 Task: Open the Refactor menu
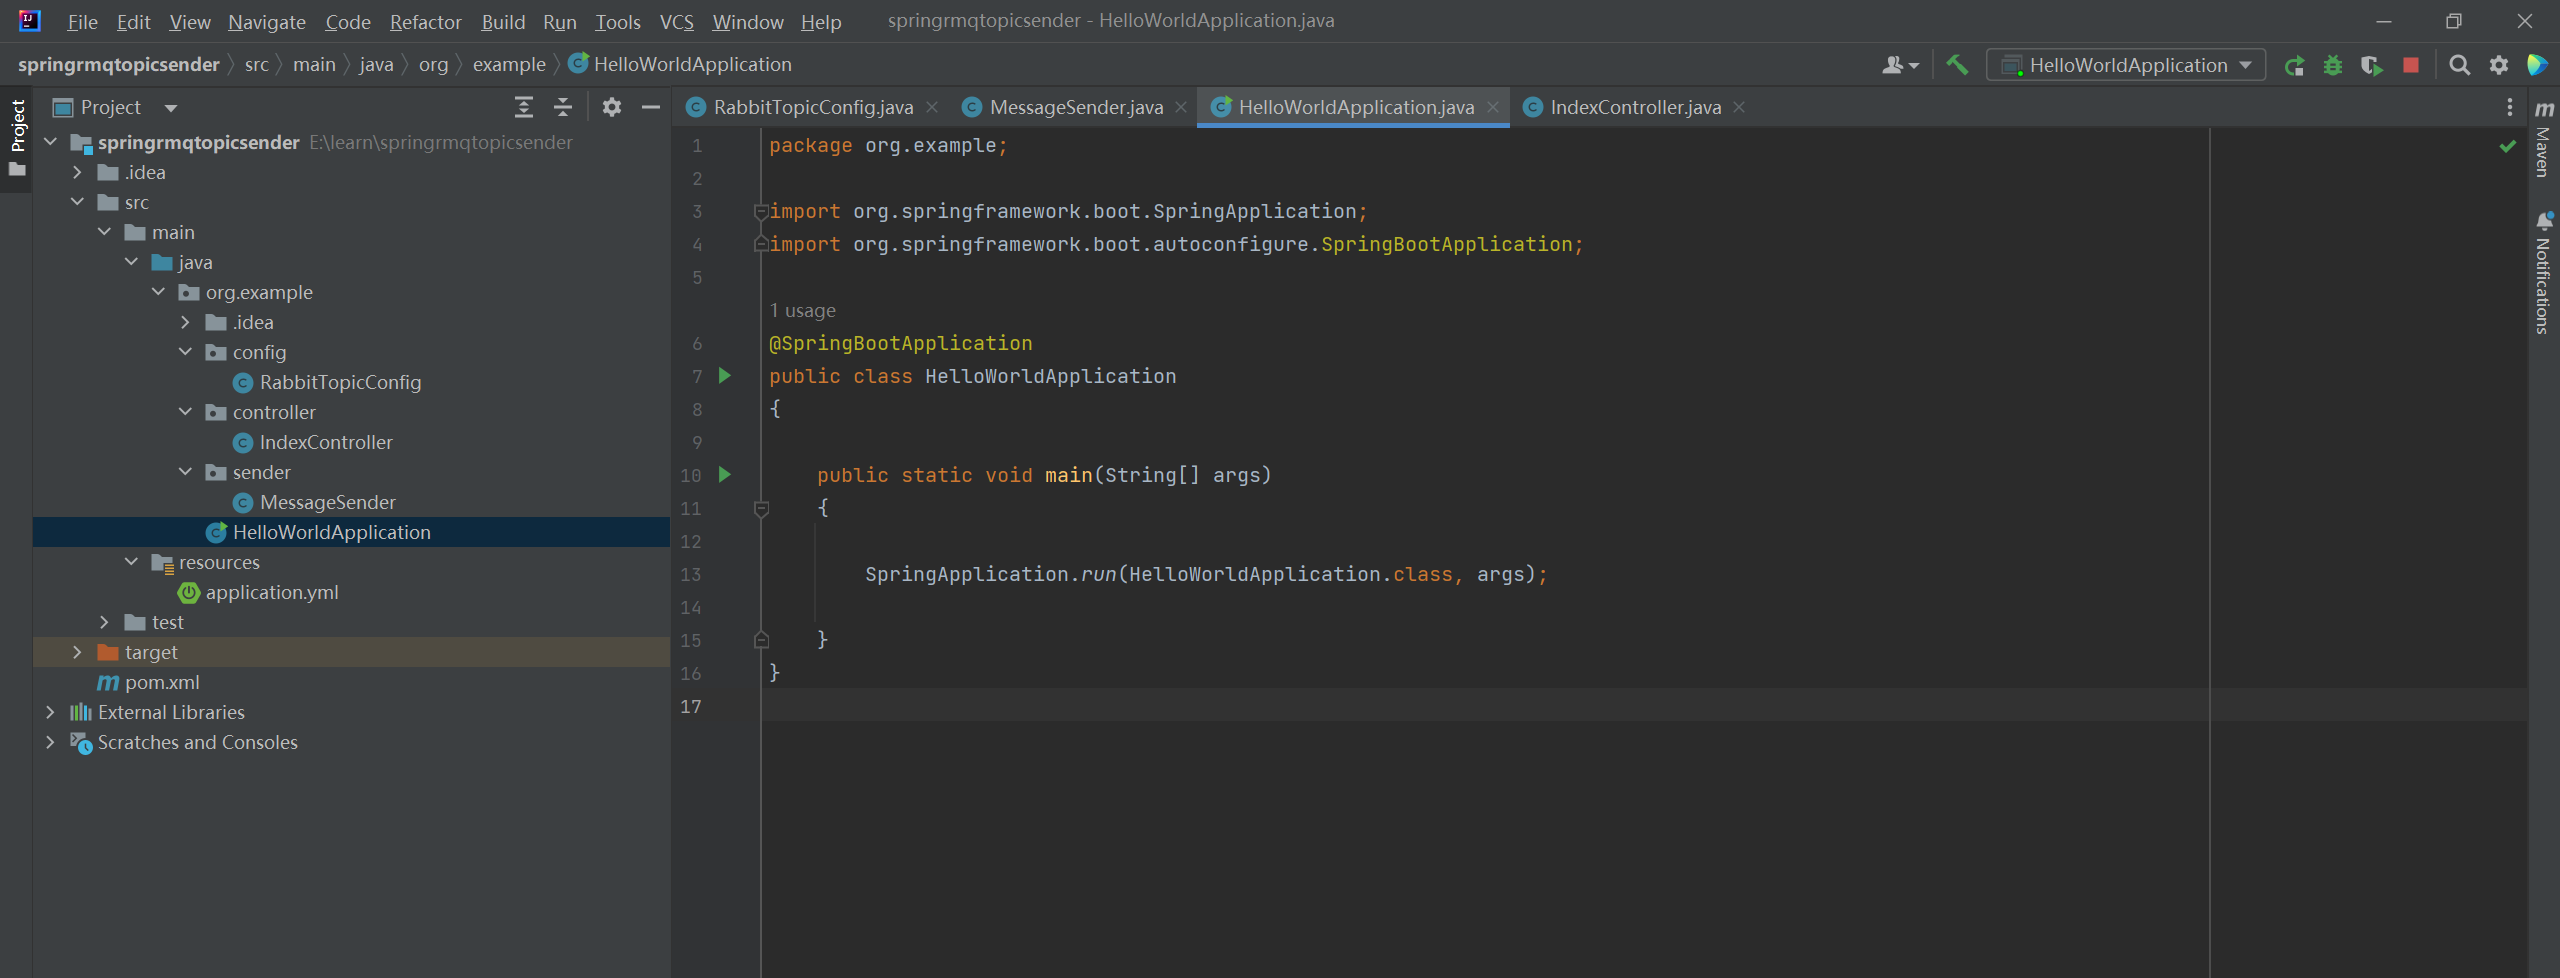click(x=425, y=22)
